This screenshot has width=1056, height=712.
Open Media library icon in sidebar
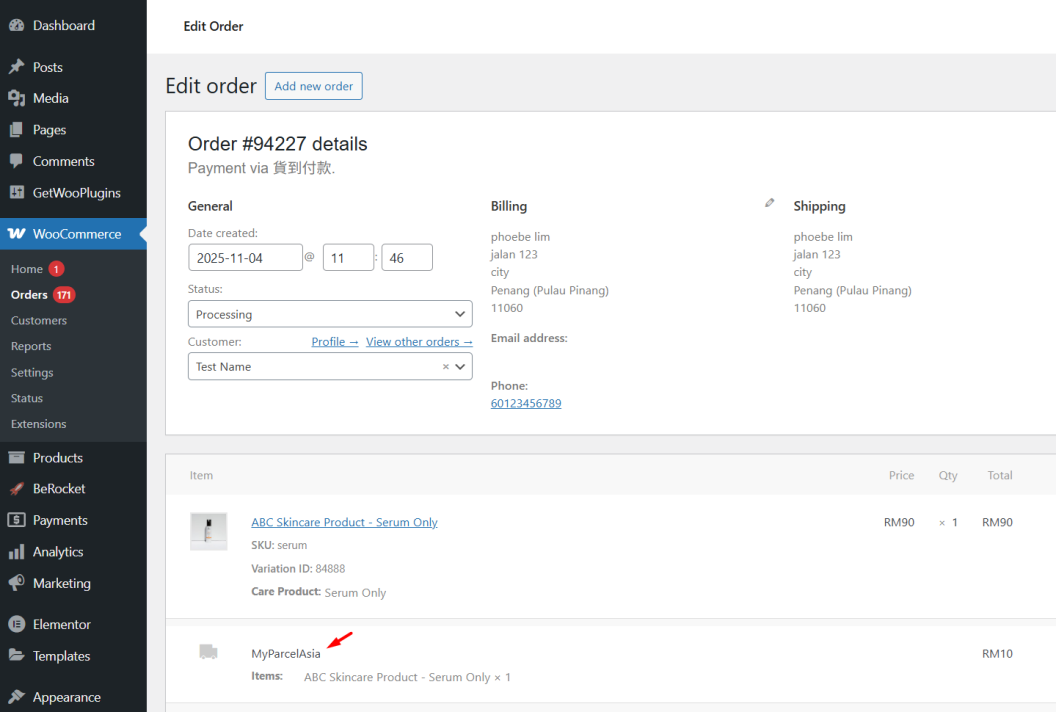(16, 98)
